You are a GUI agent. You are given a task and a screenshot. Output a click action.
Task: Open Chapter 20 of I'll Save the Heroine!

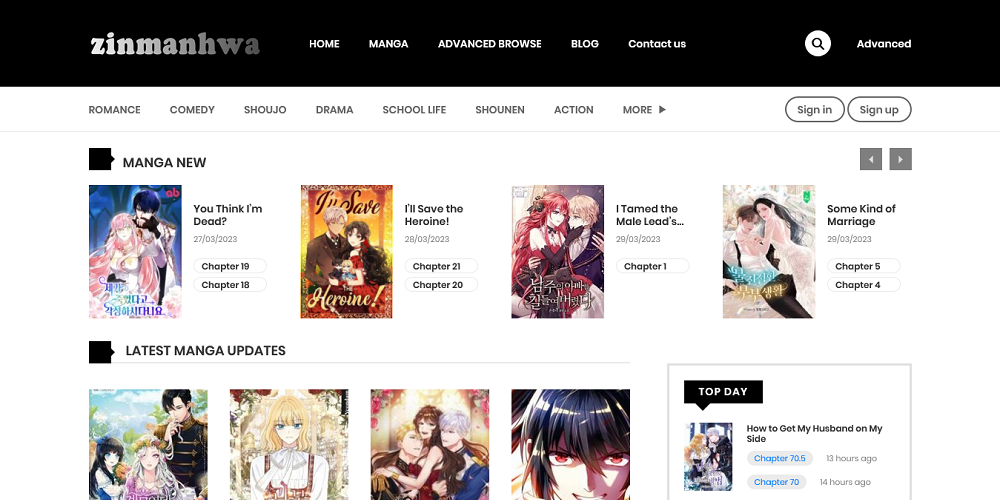[x=441, y=284]
